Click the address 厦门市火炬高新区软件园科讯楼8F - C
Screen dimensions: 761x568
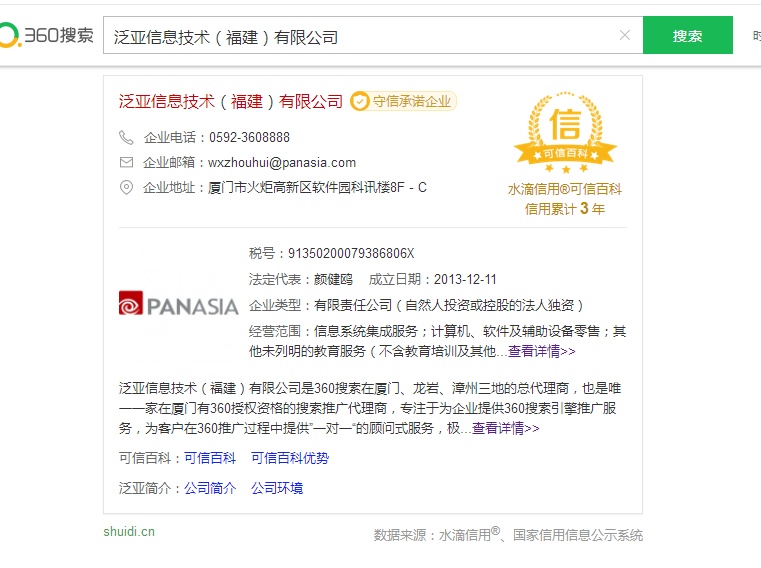[317, 187]
